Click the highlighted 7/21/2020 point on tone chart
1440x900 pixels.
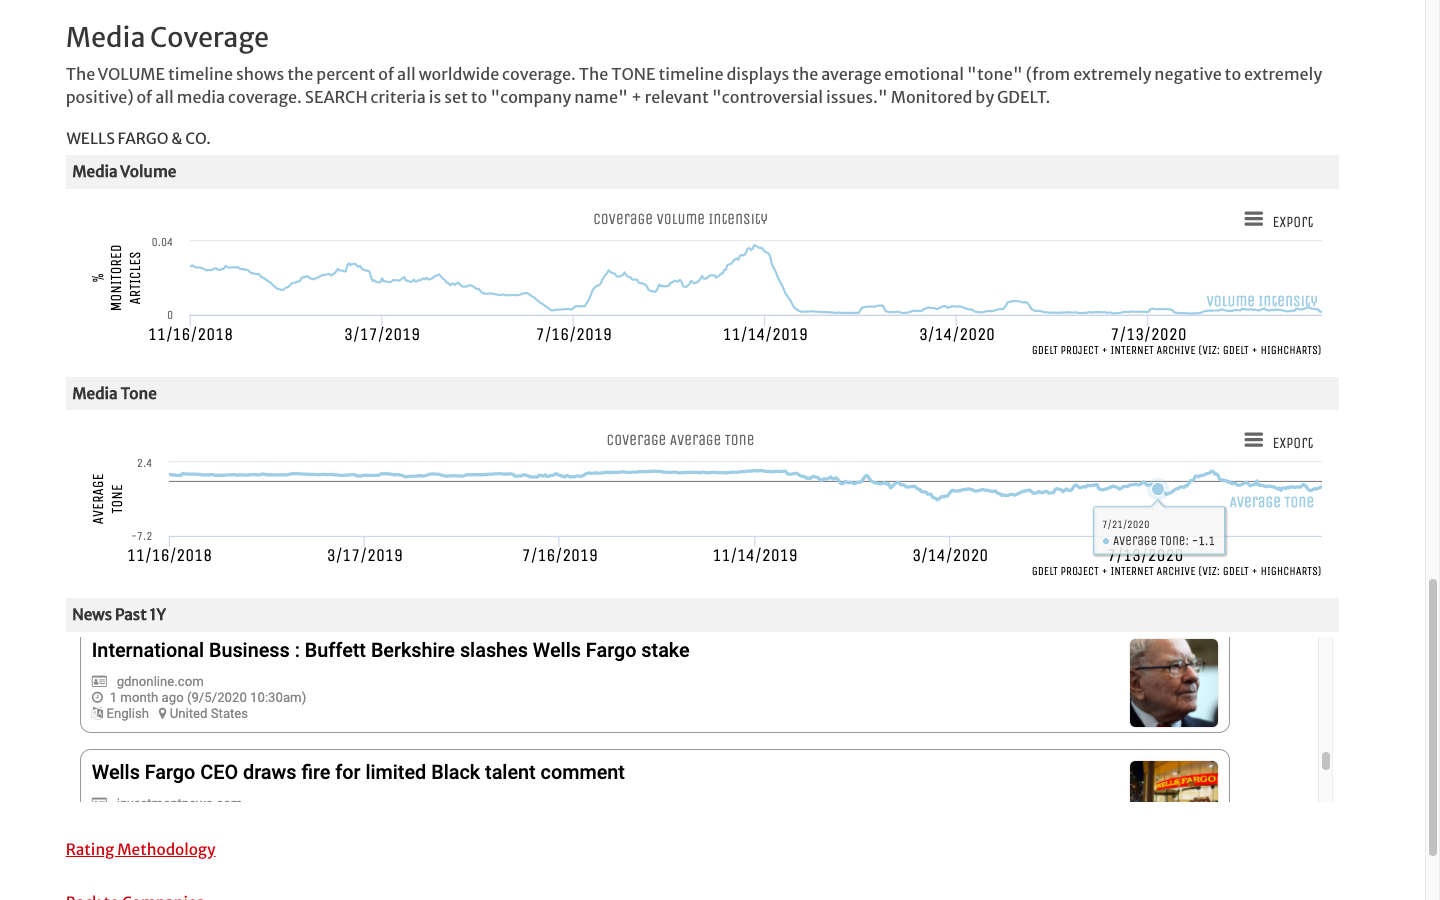[x=1158, y=489]
